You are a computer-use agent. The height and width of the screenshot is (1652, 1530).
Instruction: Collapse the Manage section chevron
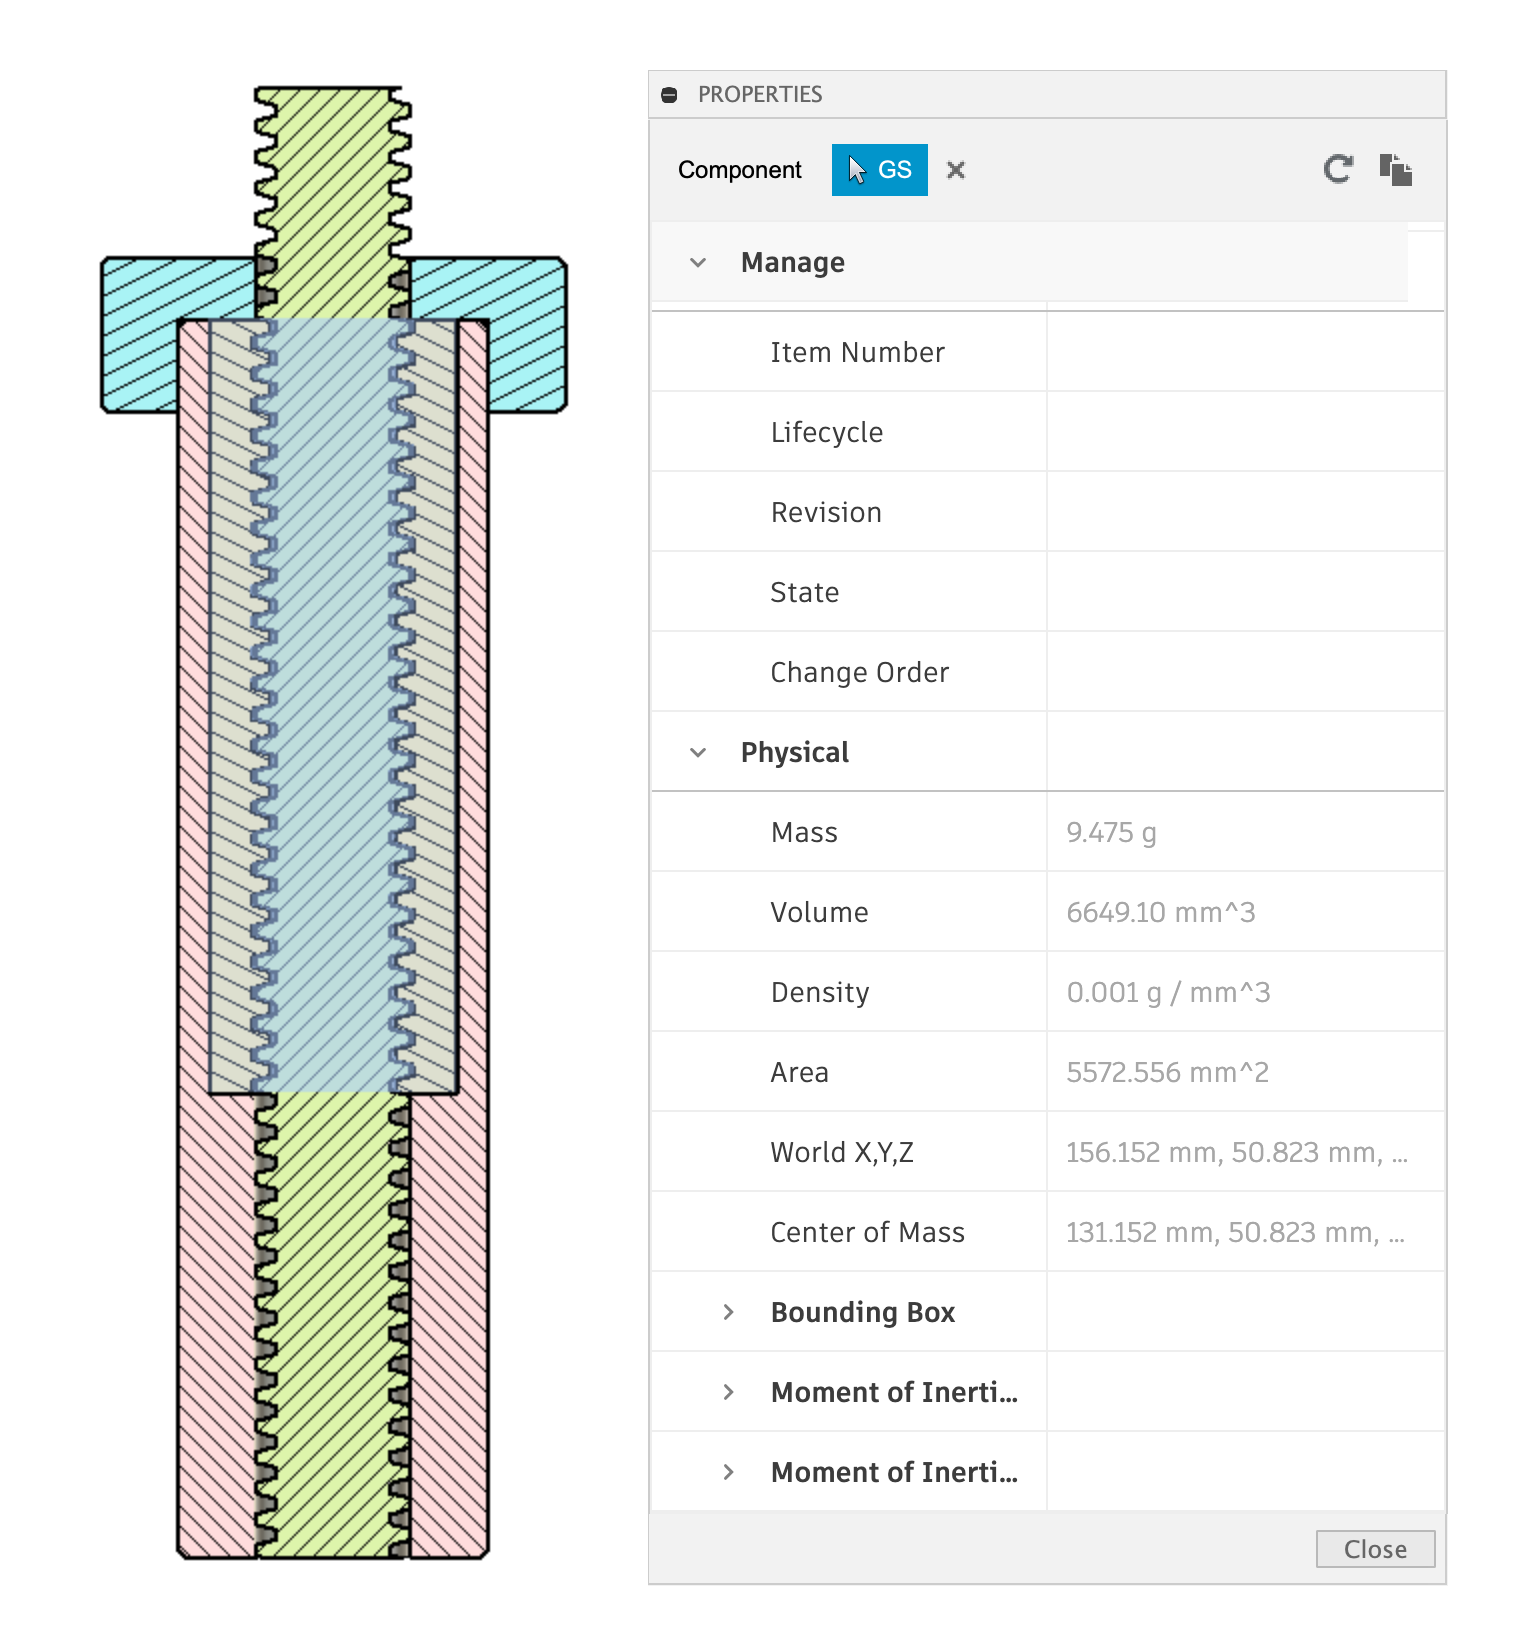tap(698, 263)
